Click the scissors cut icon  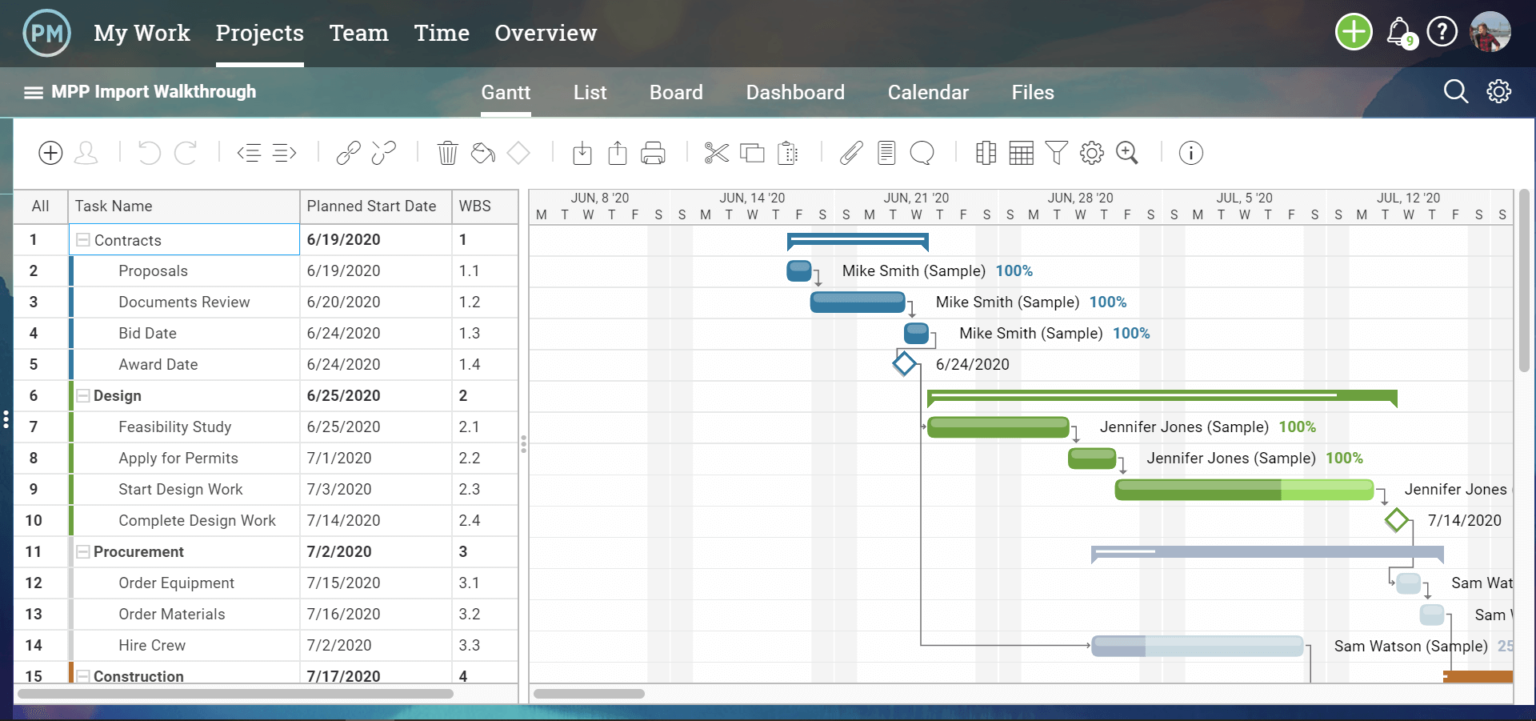(x=716, y=153)
